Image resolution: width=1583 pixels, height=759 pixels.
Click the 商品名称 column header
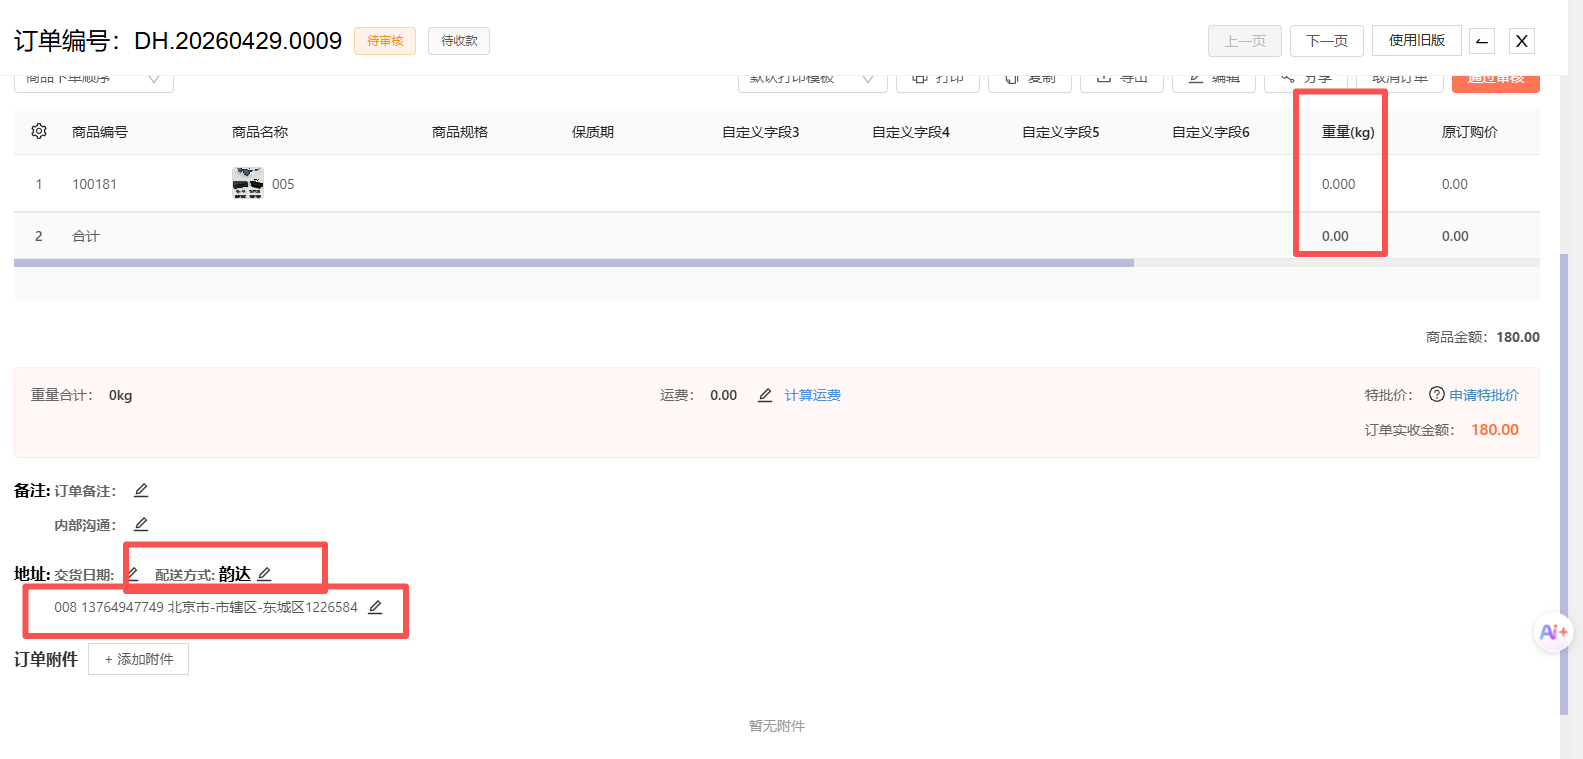260,132
